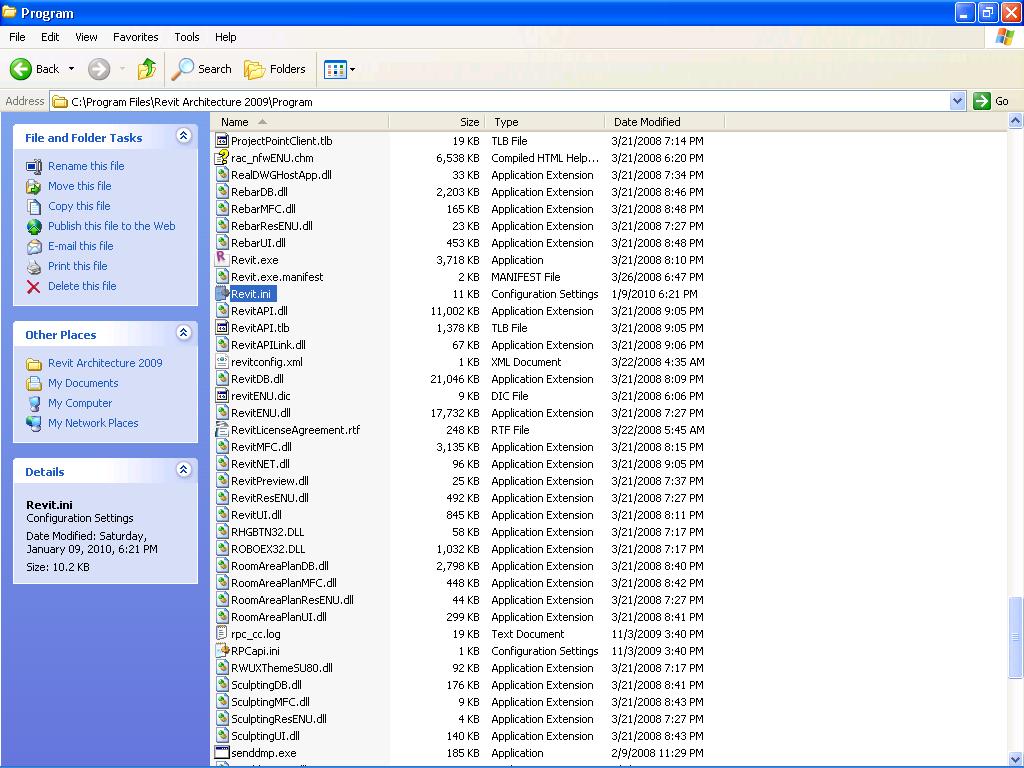Open the Back button history dropdown arrow
Screen dimensions: 1024x768
click(71, 69)
